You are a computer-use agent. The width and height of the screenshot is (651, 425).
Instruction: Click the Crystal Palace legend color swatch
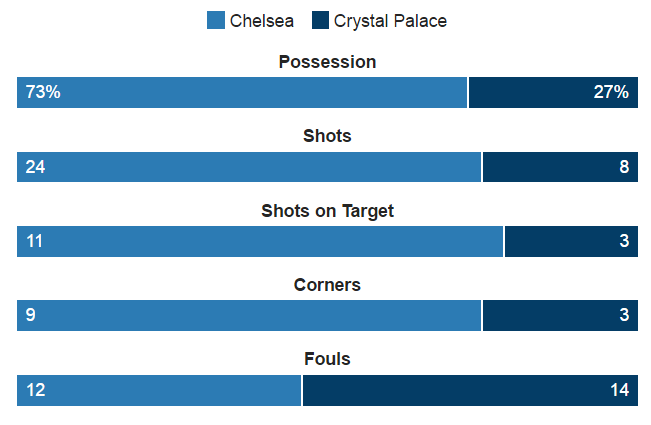coord(320,20)
